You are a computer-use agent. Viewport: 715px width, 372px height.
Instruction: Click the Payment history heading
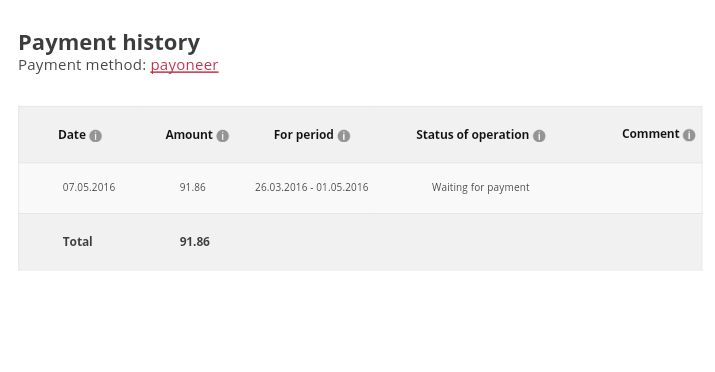[109, 43]
